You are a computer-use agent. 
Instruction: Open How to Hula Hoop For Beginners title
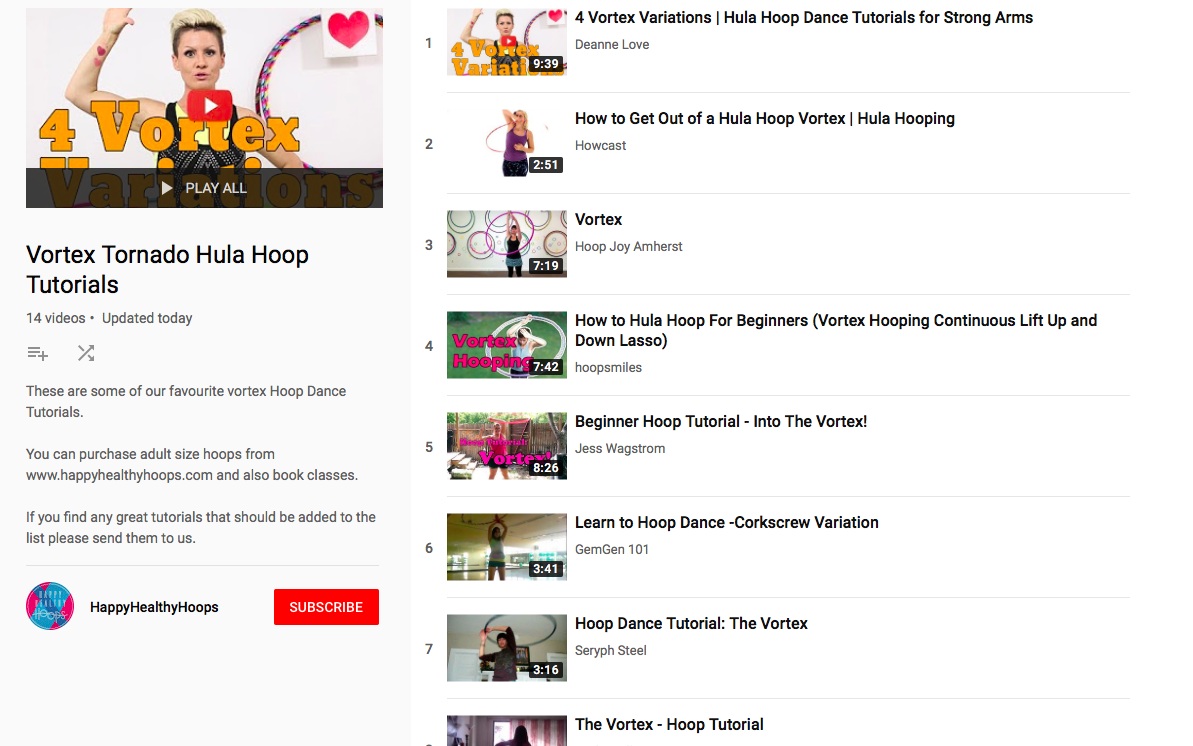835,330
